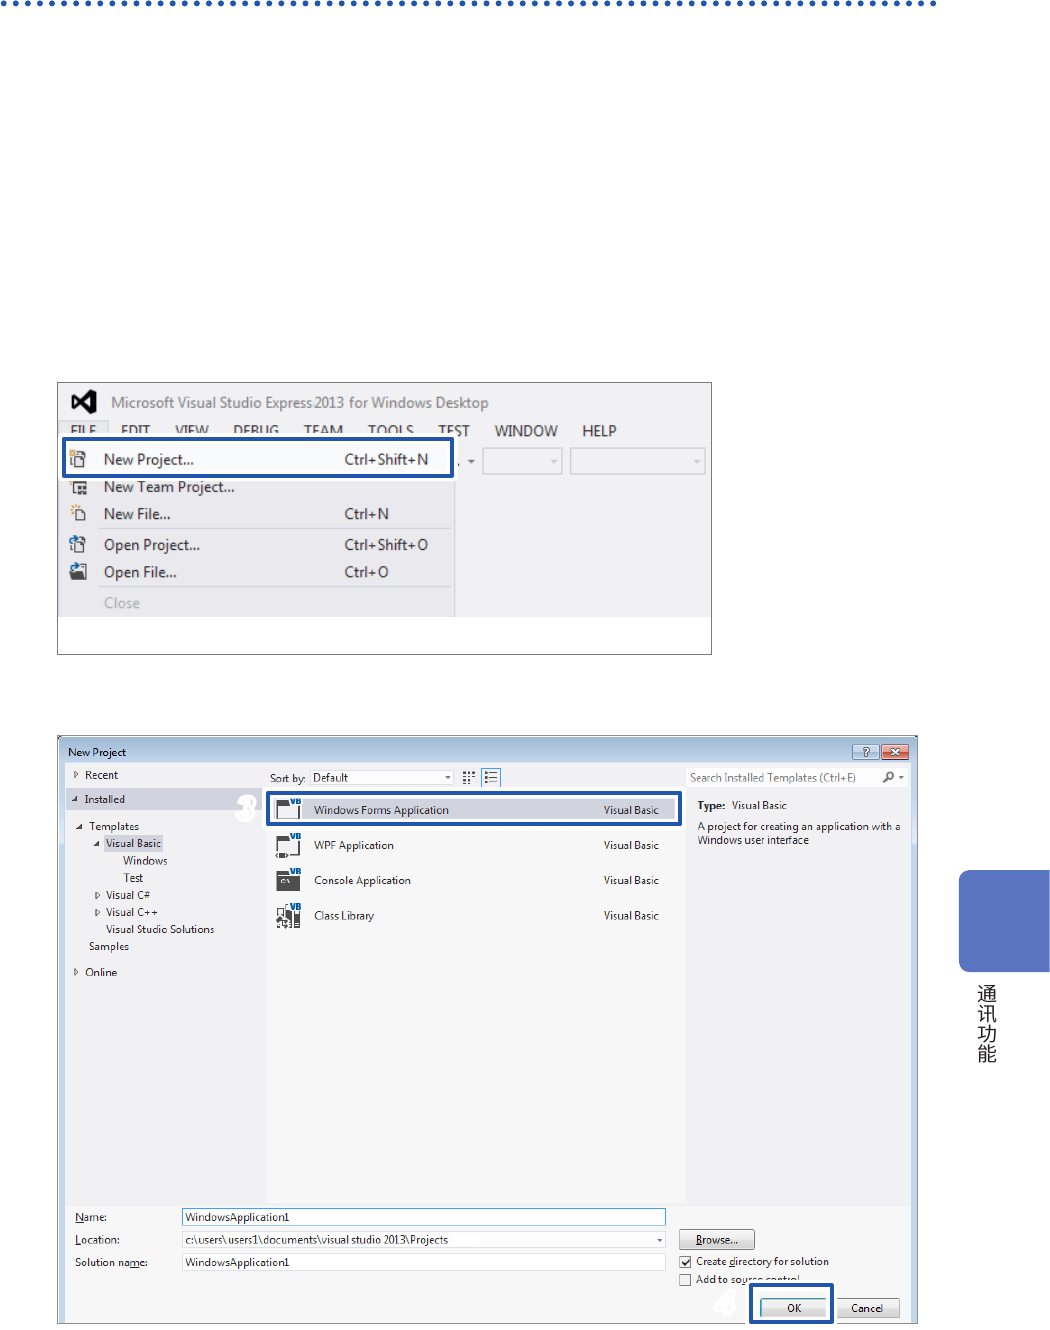Select Samples in the tree
Image resolution: width=1050 pixels, height=1330 pixels.
(109, 946)
